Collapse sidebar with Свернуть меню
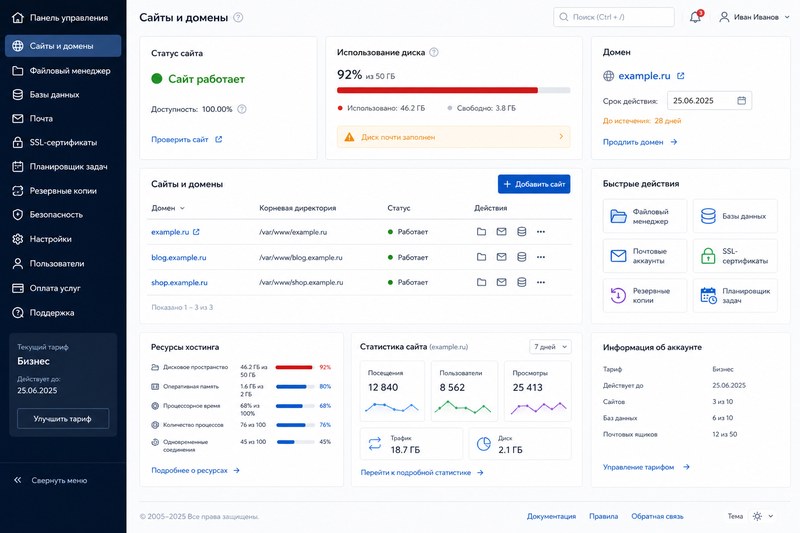This screenshot has width=800, height=533. coord(51,480)
